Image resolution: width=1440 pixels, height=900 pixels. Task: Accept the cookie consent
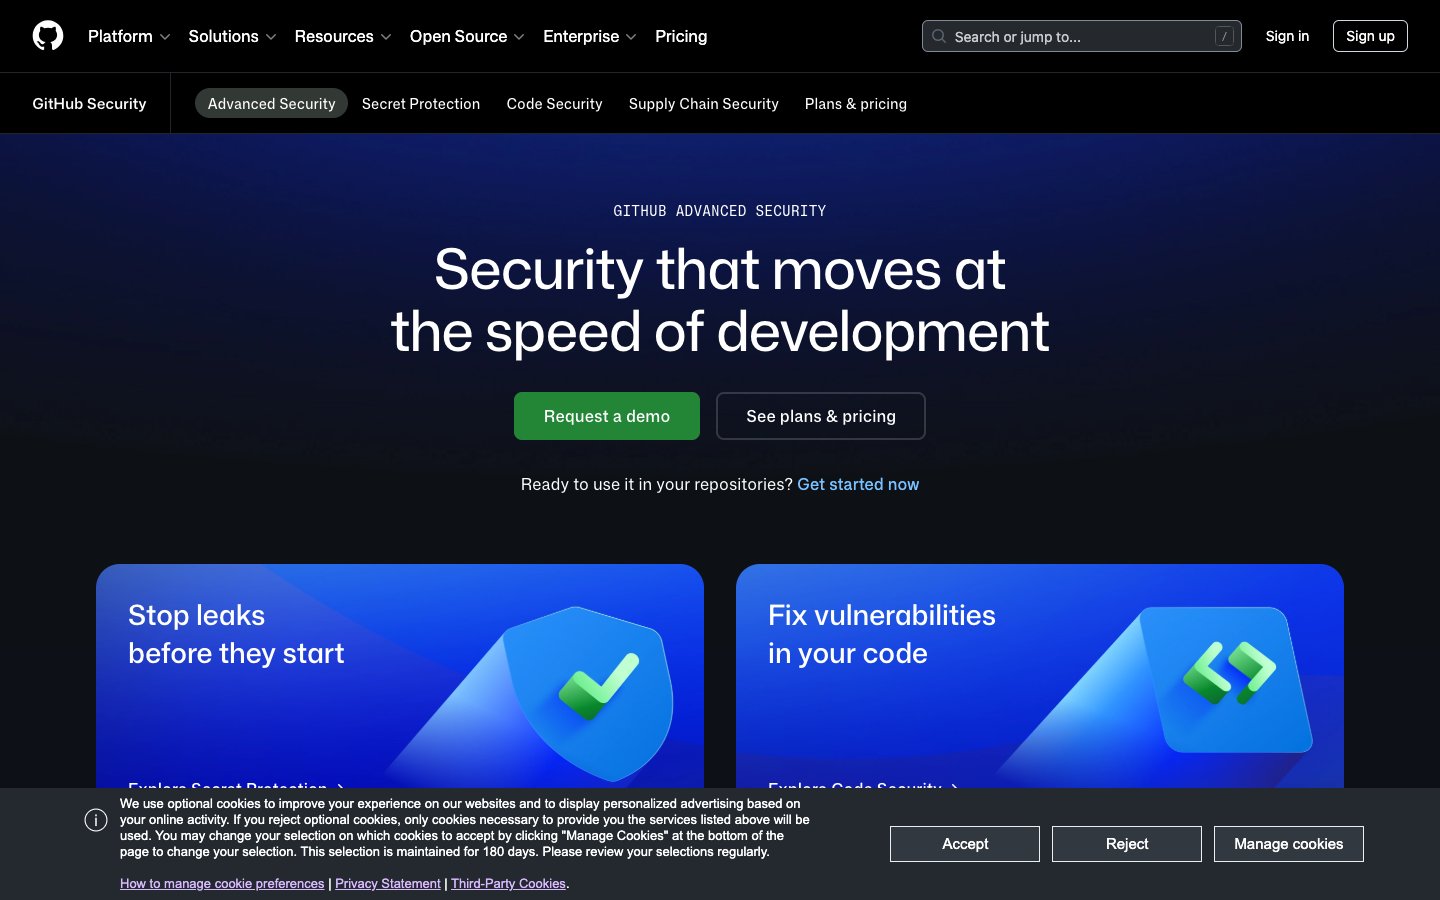tap(964, 843)
